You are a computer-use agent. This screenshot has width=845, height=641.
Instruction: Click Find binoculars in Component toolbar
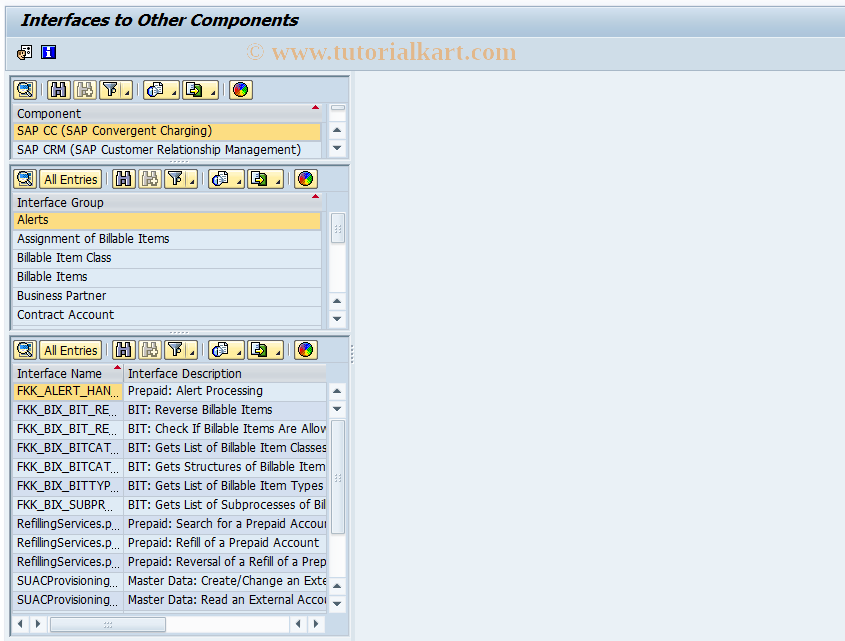58,89
